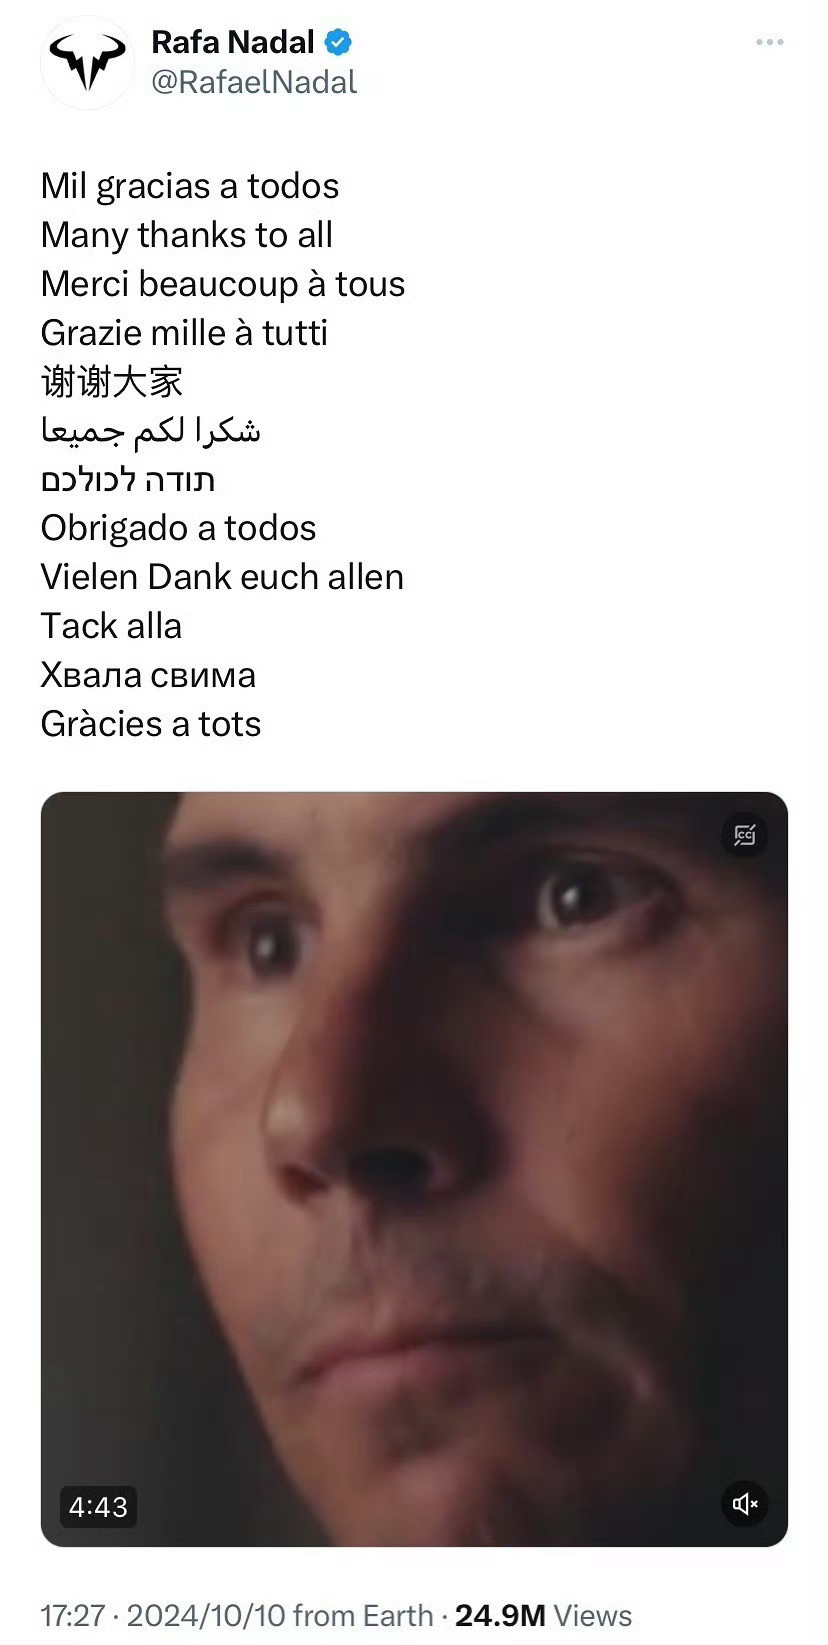Select the "Many thanks to all" line
The height and width of the screenshot is (1645, 828).
pos(187,235)
